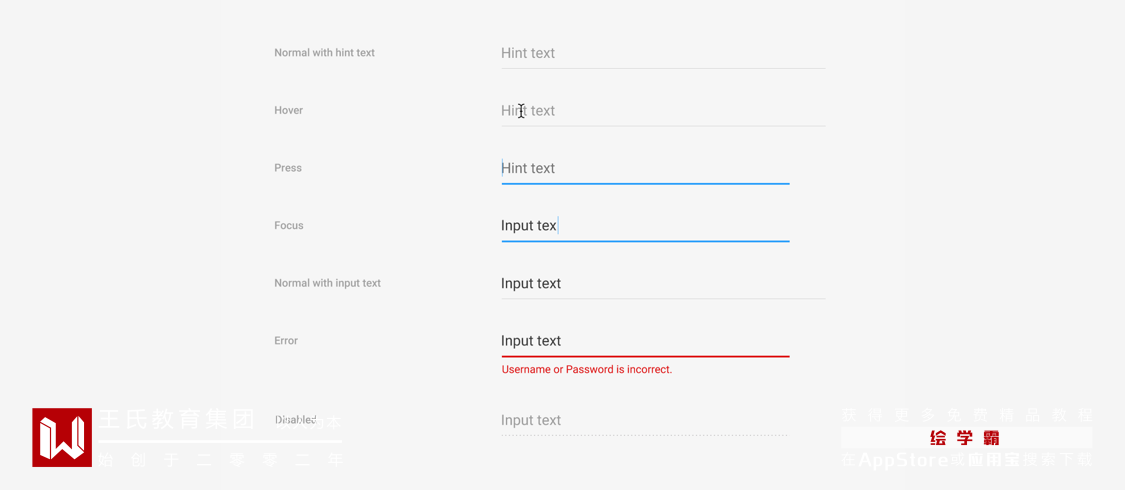Click the 'Error' label
The image size is (1125, 490).
point(286,341)
